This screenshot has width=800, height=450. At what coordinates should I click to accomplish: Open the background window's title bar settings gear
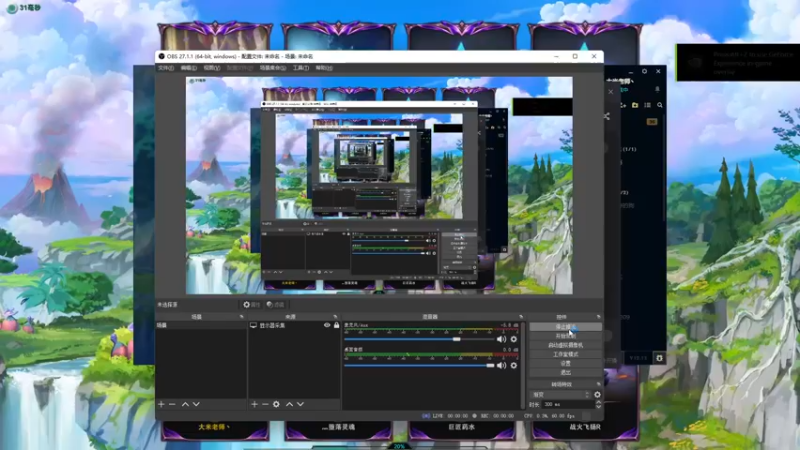644,71
